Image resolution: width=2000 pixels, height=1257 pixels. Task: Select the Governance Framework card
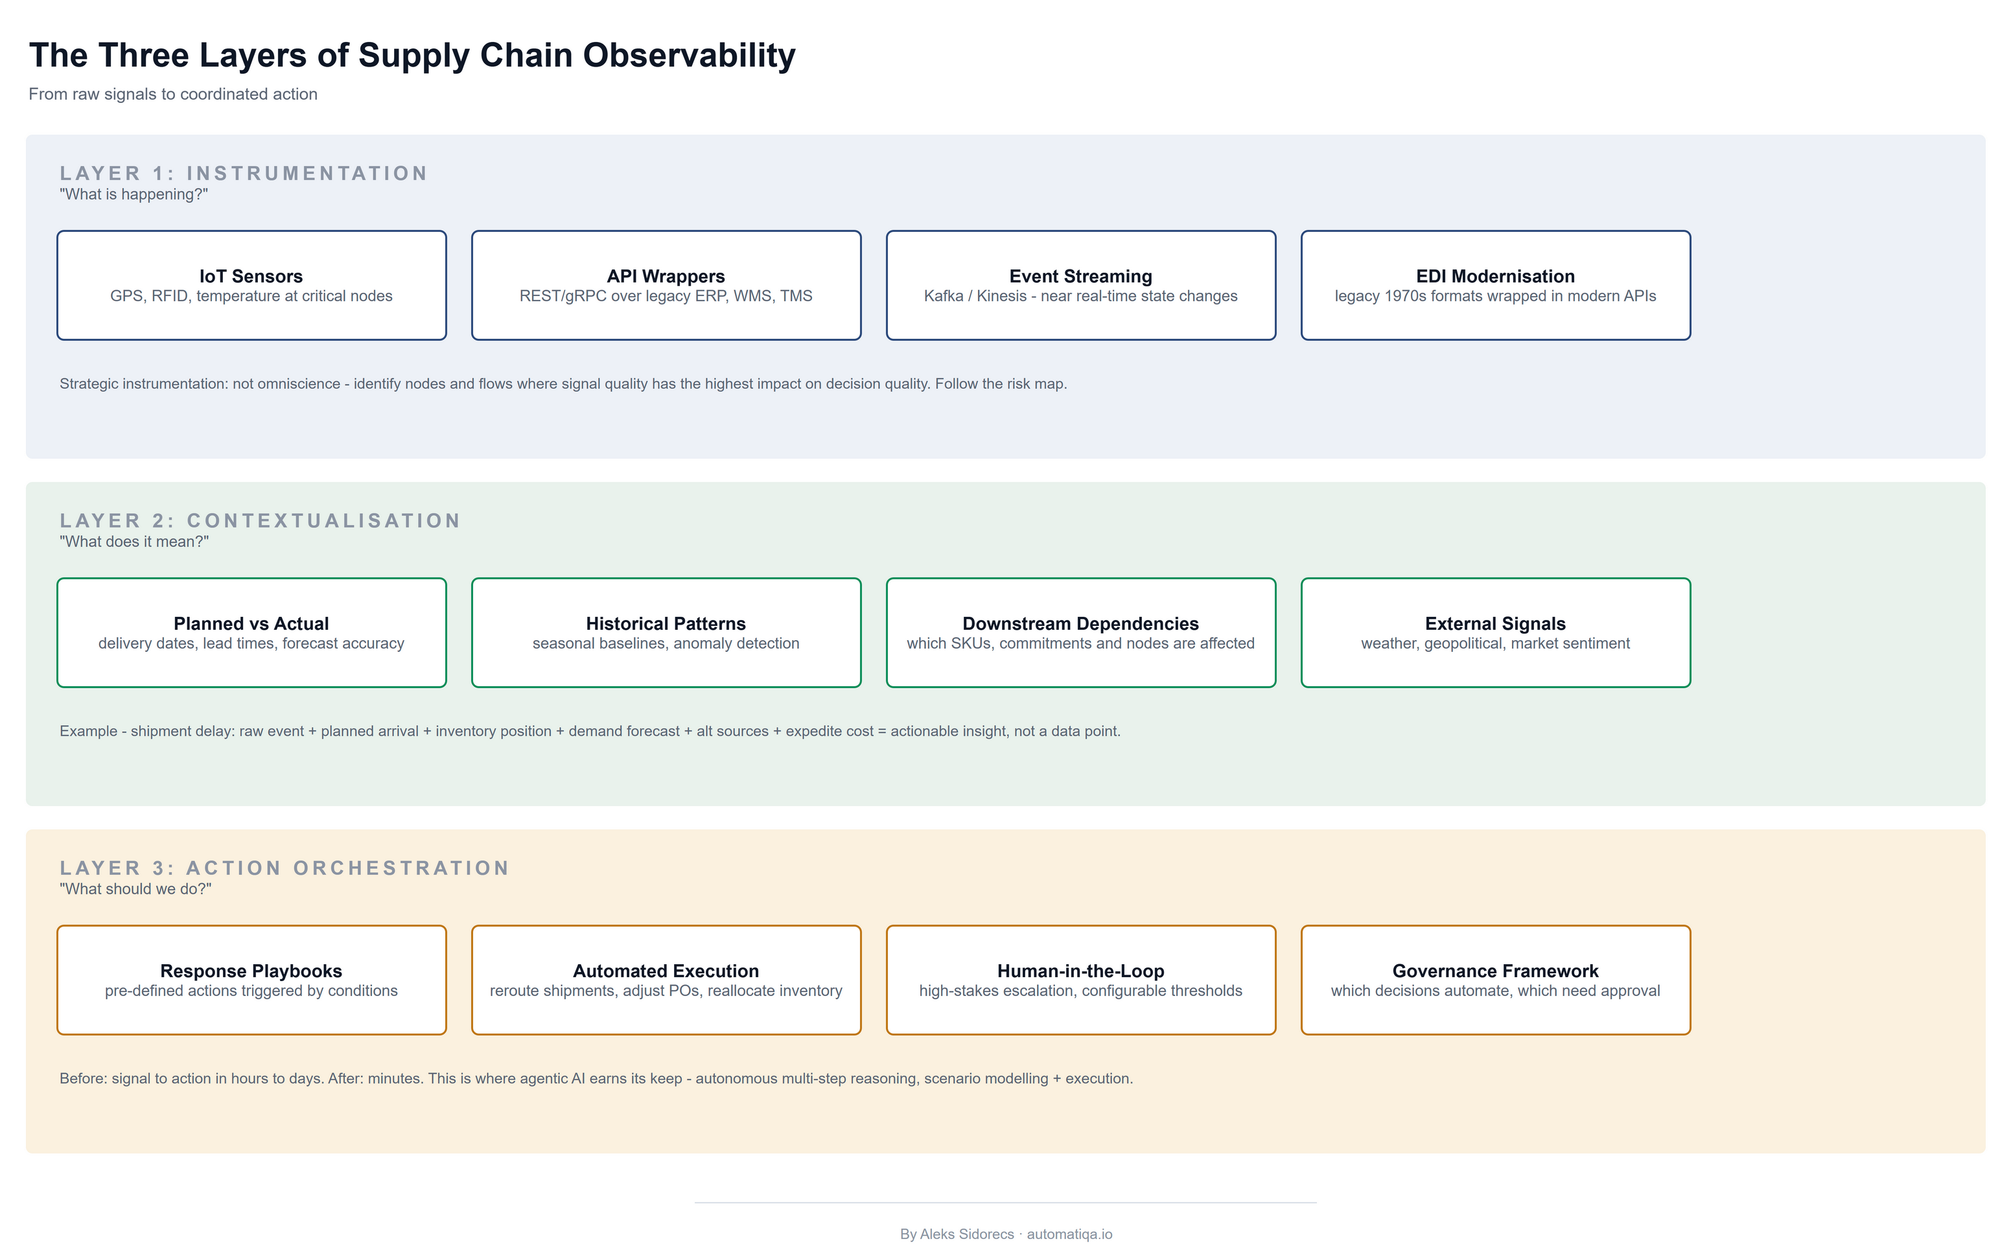tap(1496, 980)
